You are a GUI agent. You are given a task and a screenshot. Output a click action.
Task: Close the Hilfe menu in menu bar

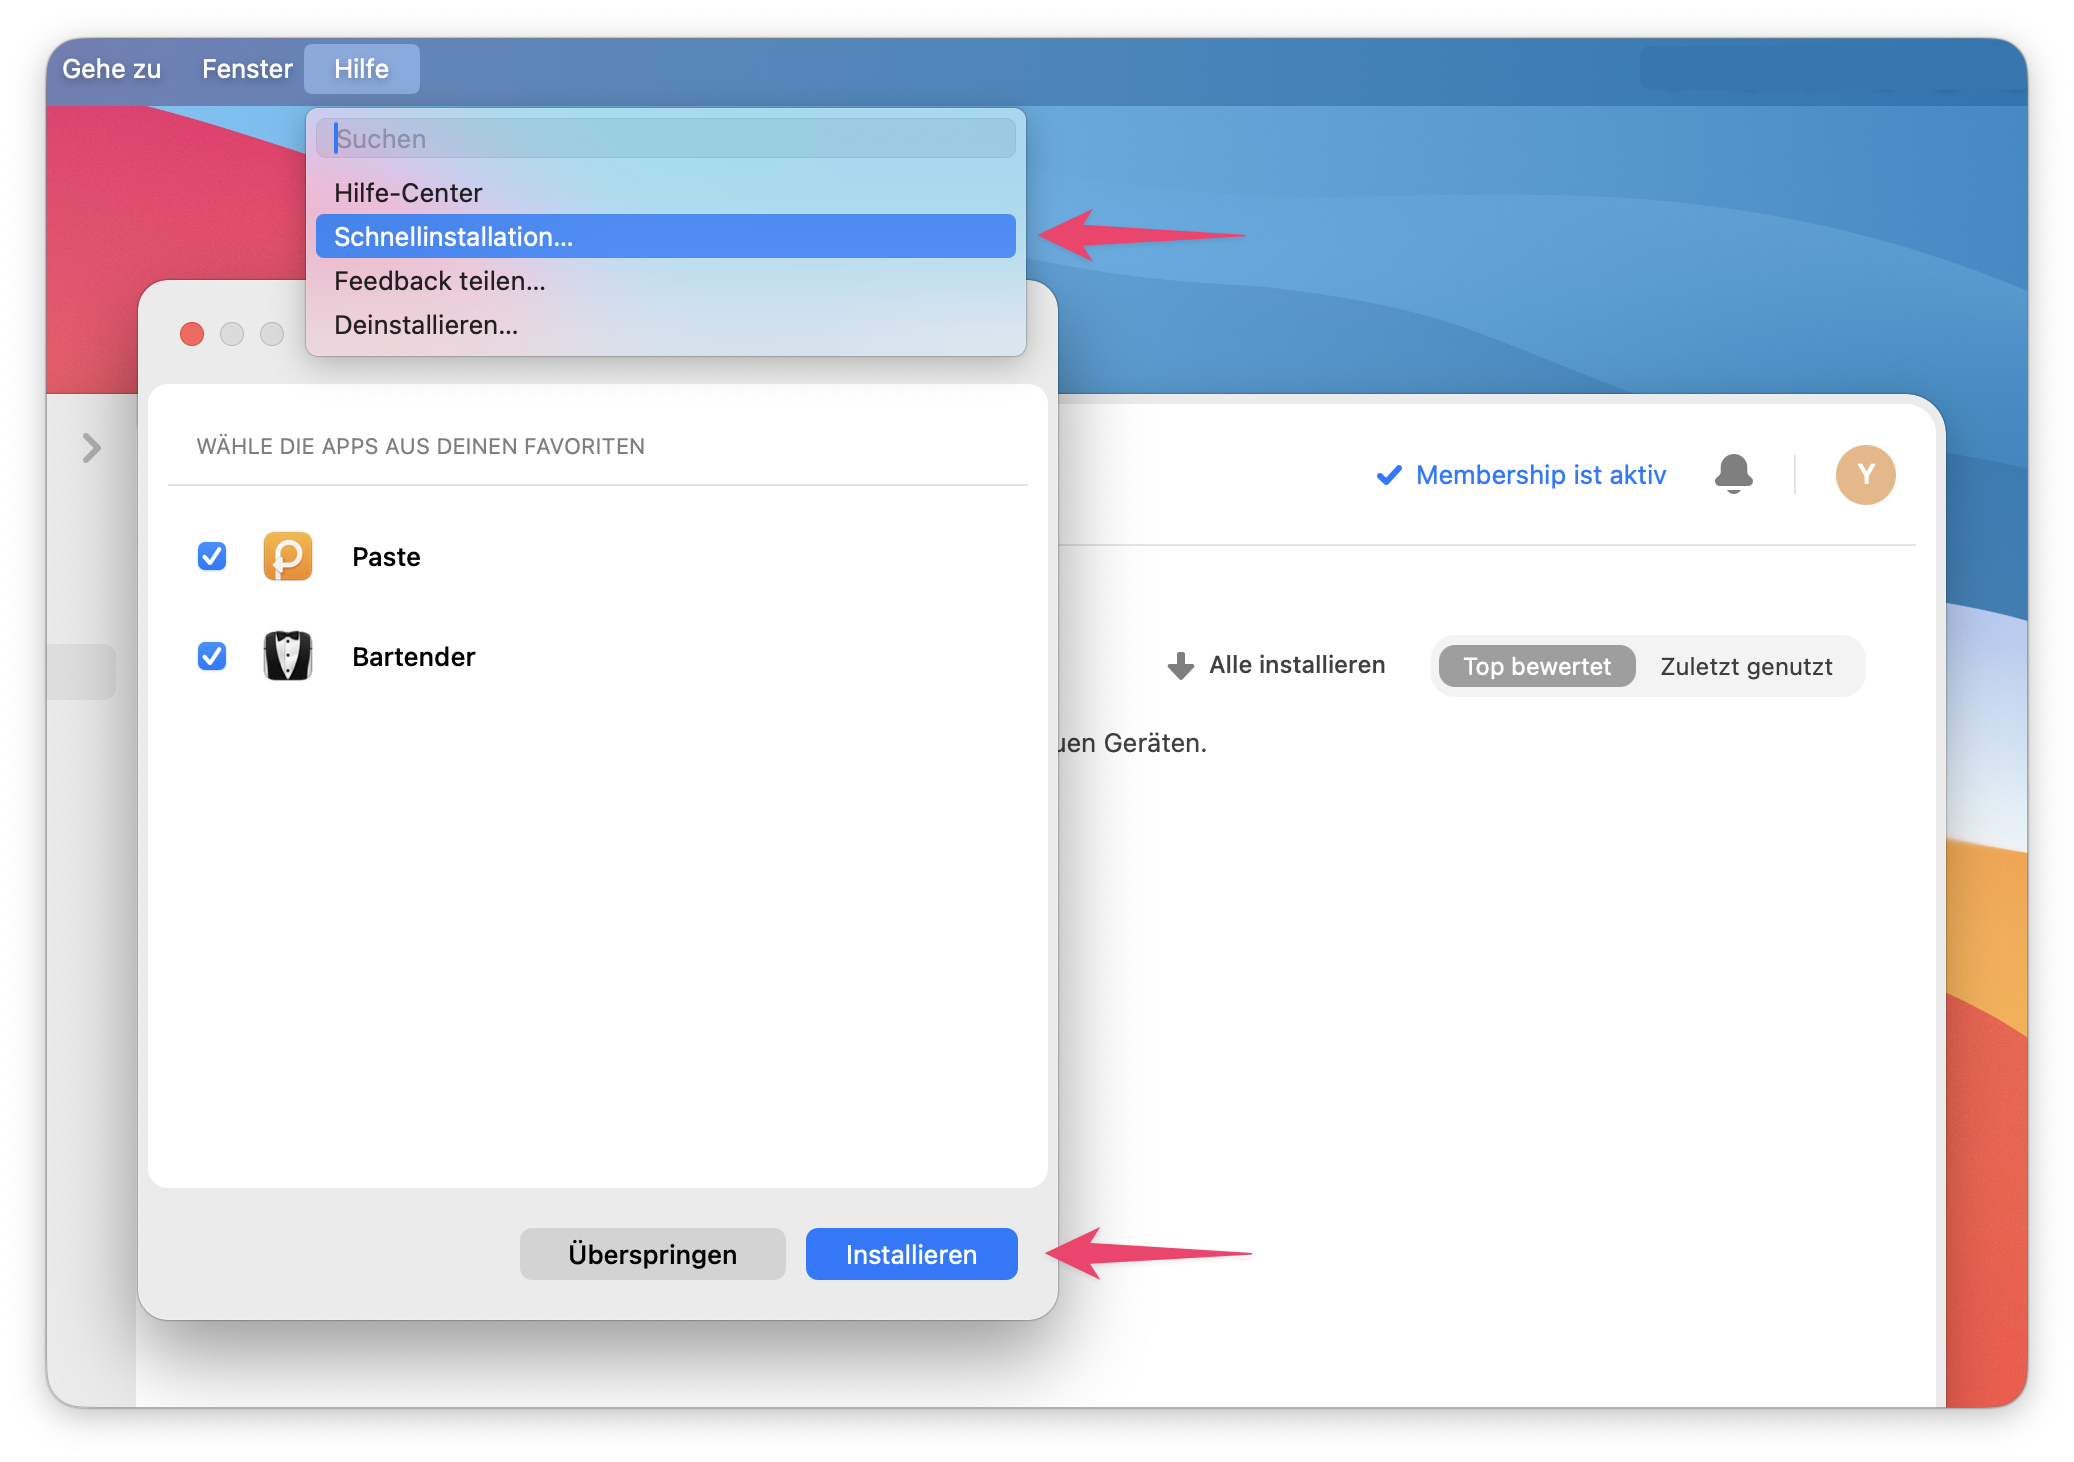point(361,69)
